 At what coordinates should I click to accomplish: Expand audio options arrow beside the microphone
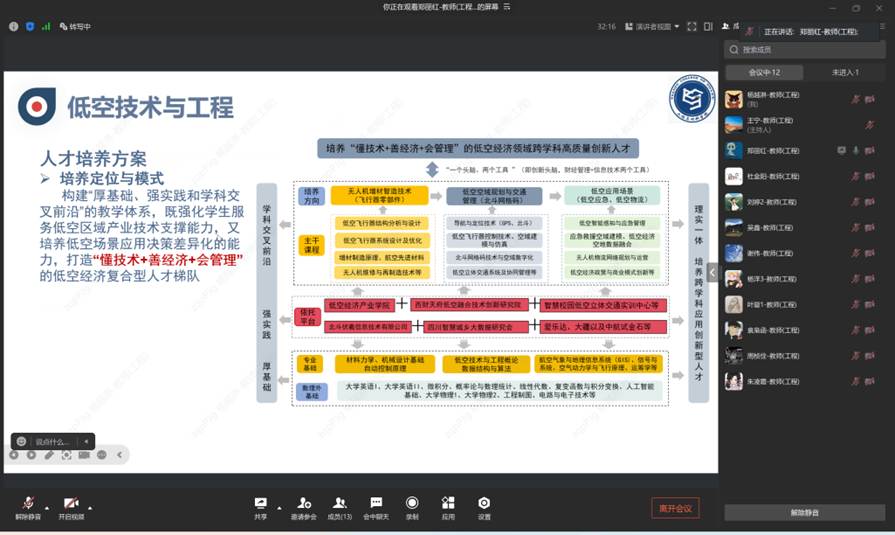click(x=45, y=504)
